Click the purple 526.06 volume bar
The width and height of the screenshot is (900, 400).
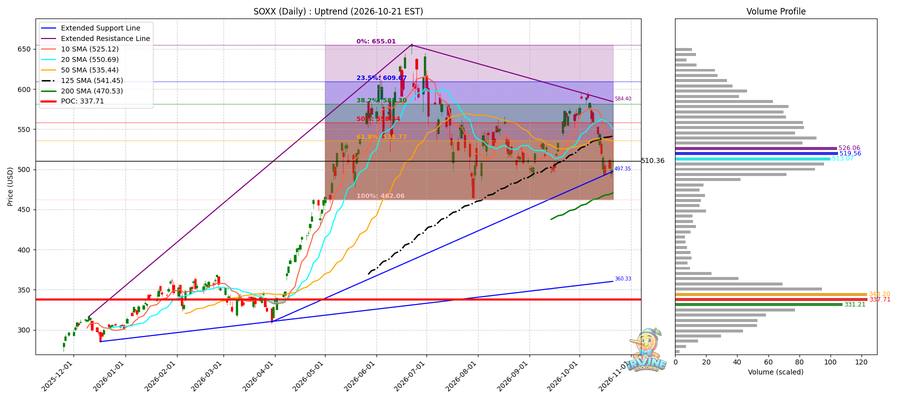click(x=757, y=148)
